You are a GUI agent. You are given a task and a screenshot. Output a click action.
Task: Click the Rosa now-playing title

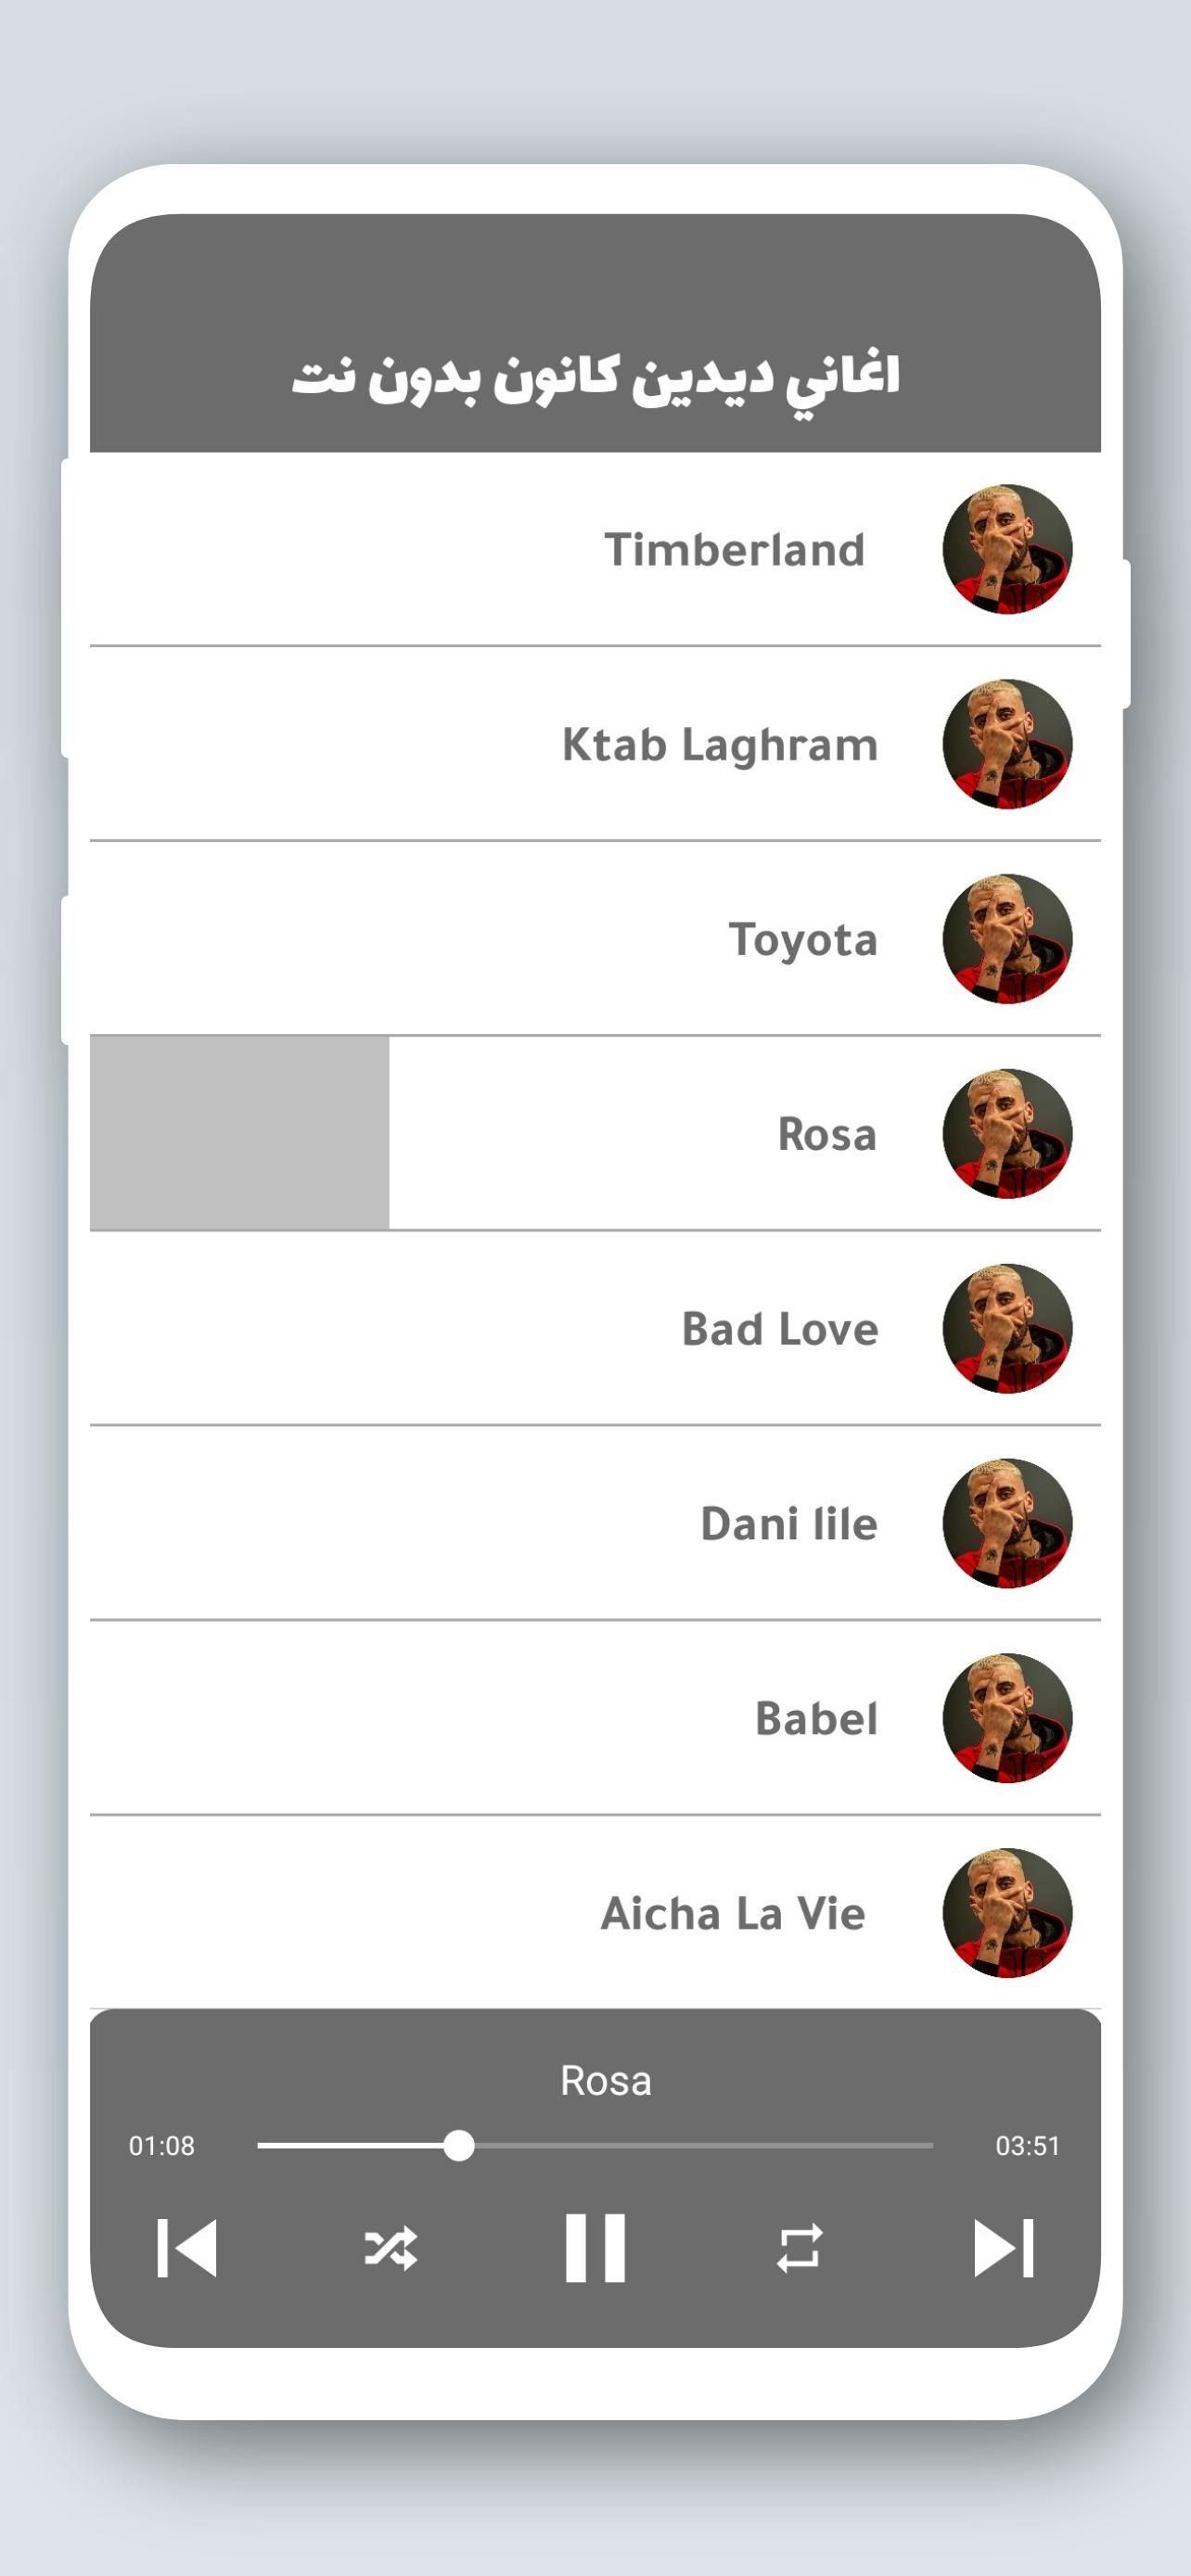(x=605, y=2081)
